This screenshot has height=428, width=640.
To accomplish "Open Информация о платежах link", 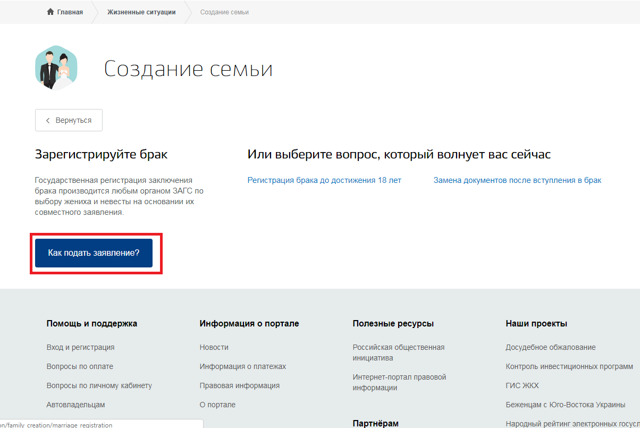I will (243, 366).
